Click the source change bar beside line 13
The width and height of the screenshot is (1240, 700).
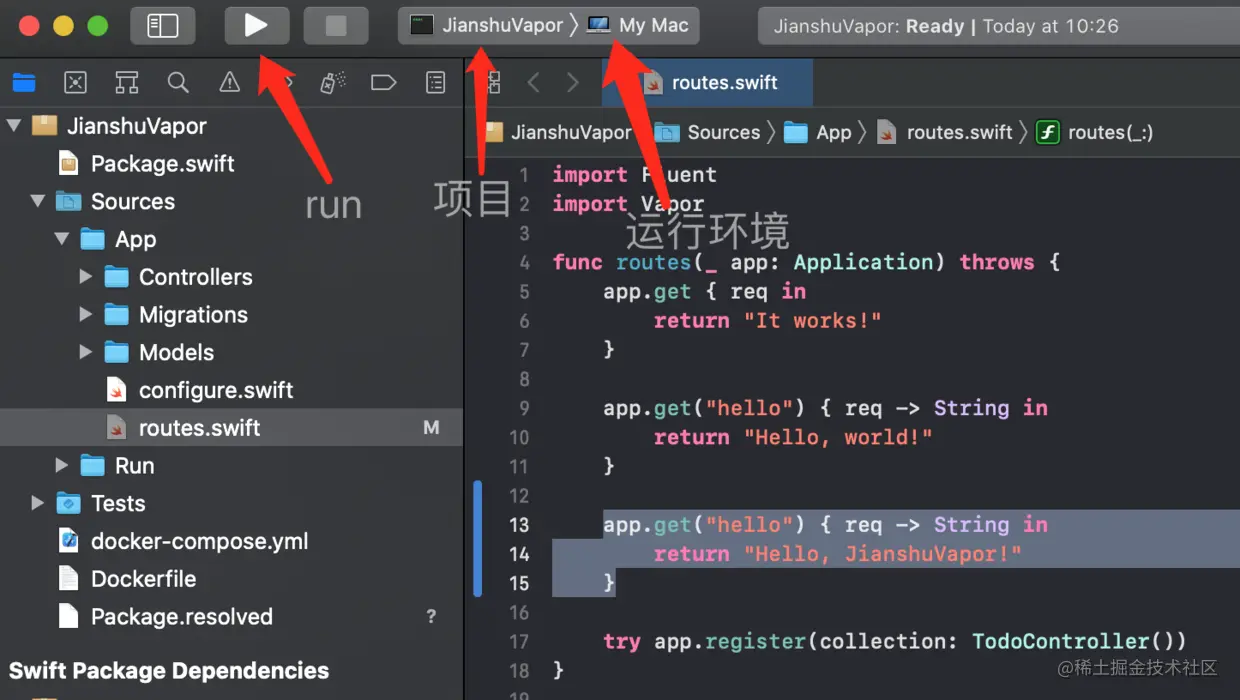tap(478, 539)
